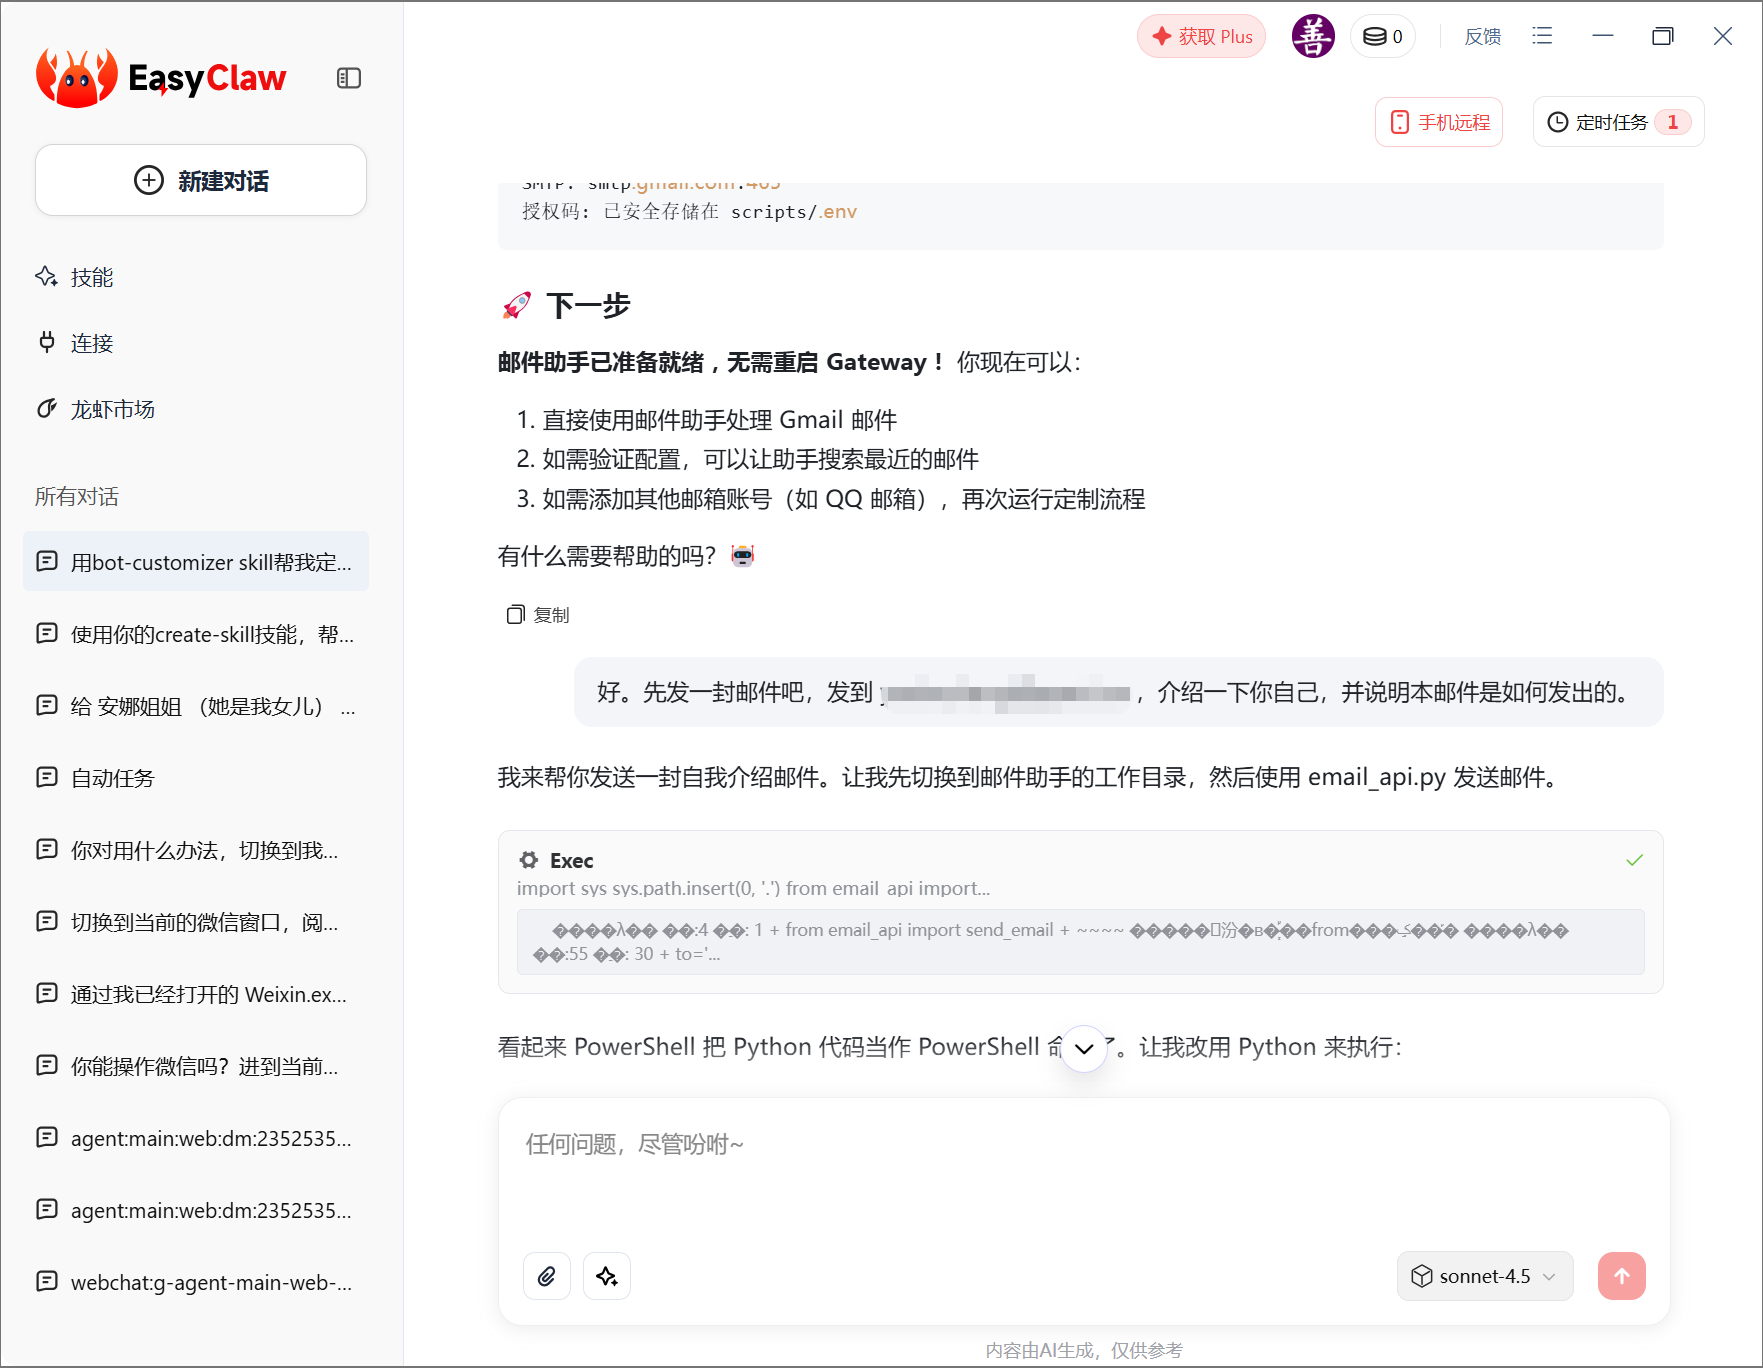This screenshot has height=1368, width=1763.
Task: Open the 龙虾市场 marketplace
Action: click(x=95, y=409)
